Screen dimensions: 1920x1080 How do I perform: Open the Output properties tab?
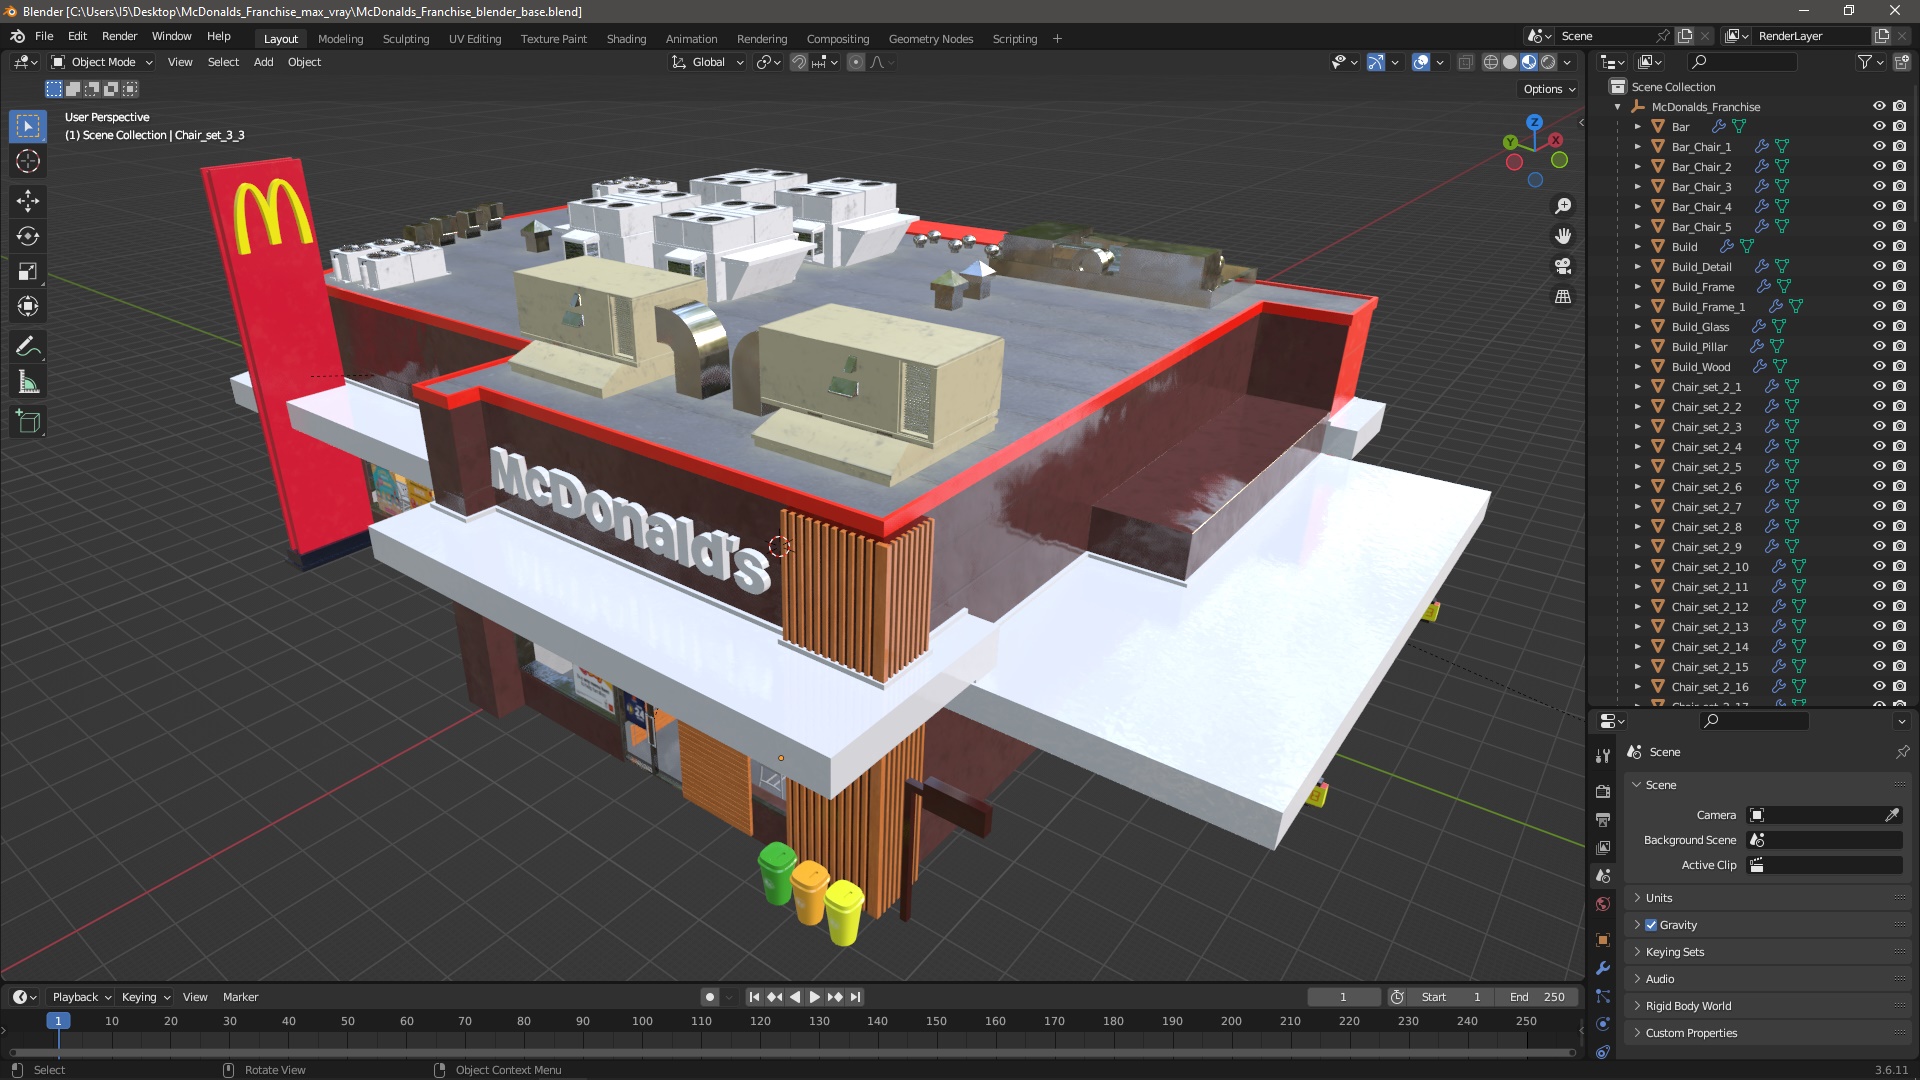tap(1603, 819)
